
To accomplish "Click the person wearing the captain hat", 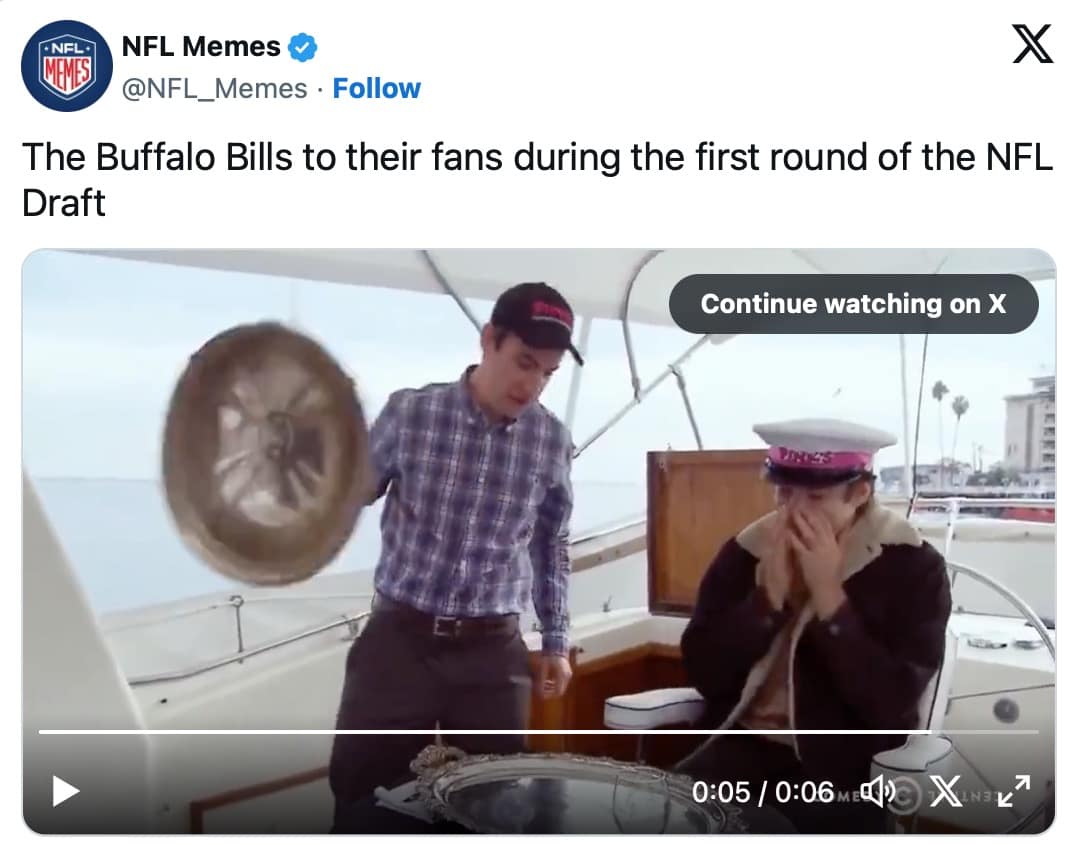I will tap(820, 590).
